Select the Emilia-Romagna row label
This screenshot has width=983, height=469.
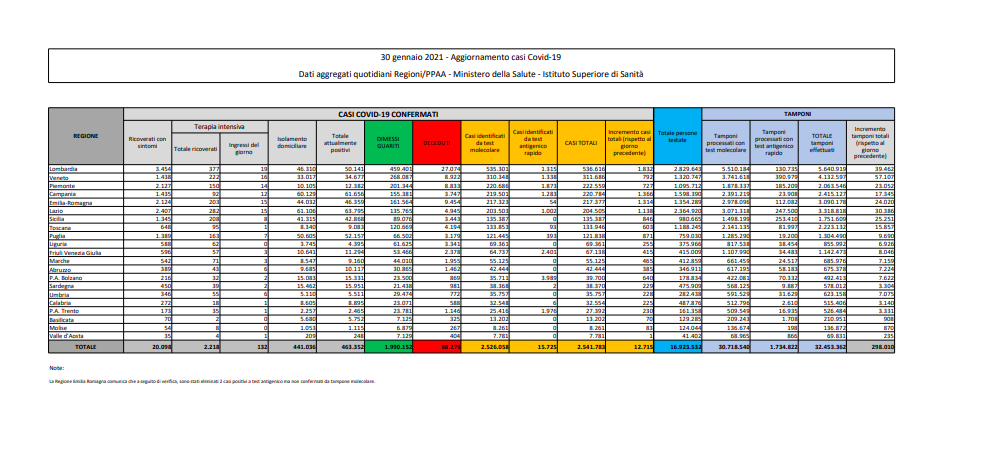(68, 201)
